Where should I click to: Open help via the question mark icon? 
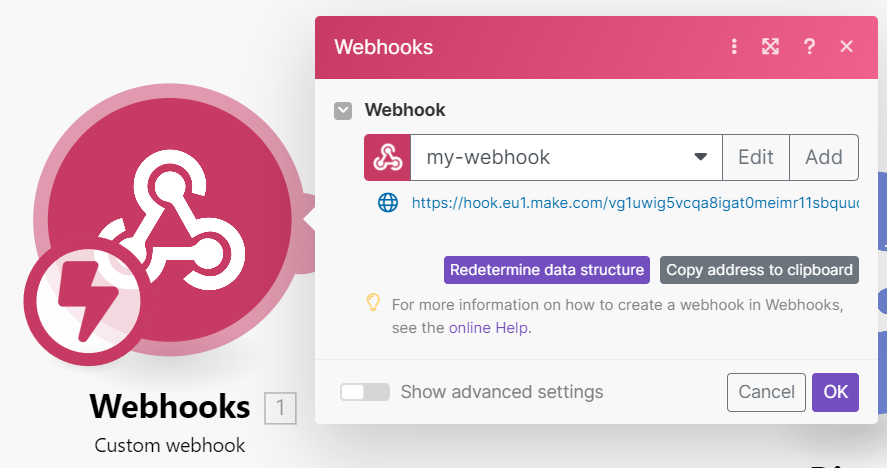coord(809,47)
